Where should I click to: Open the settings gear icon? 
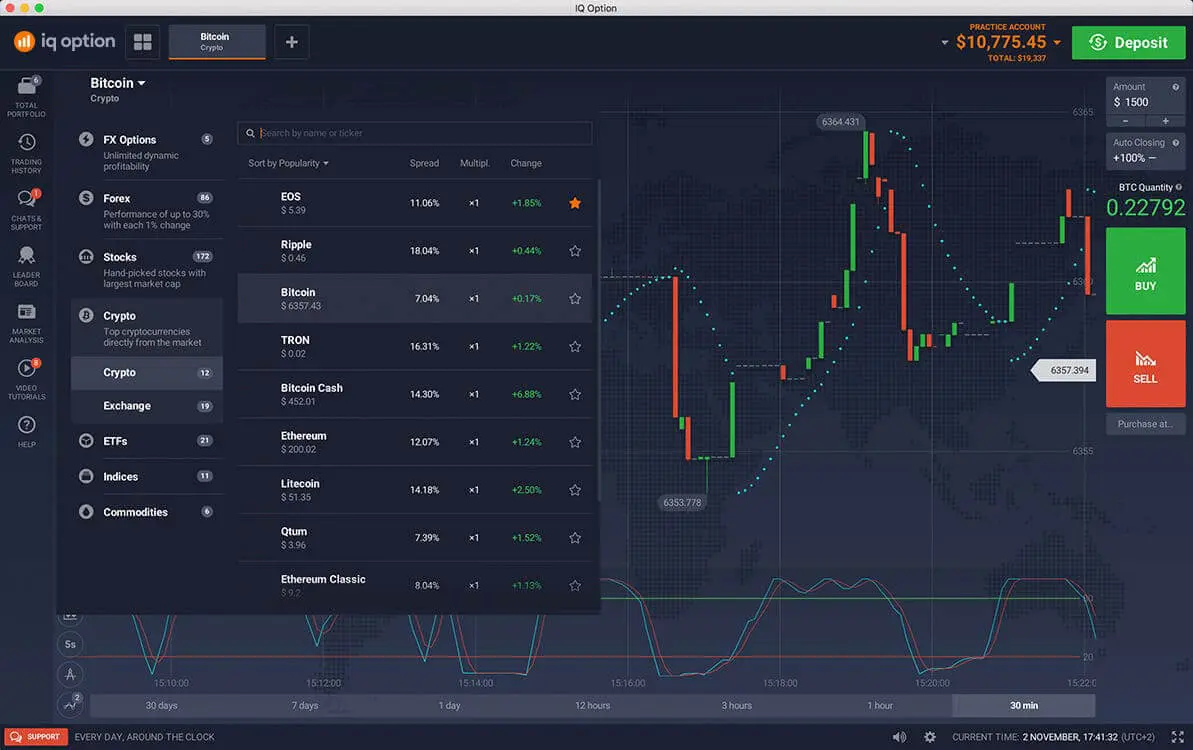pyautogui.click(x=930, y=736)
